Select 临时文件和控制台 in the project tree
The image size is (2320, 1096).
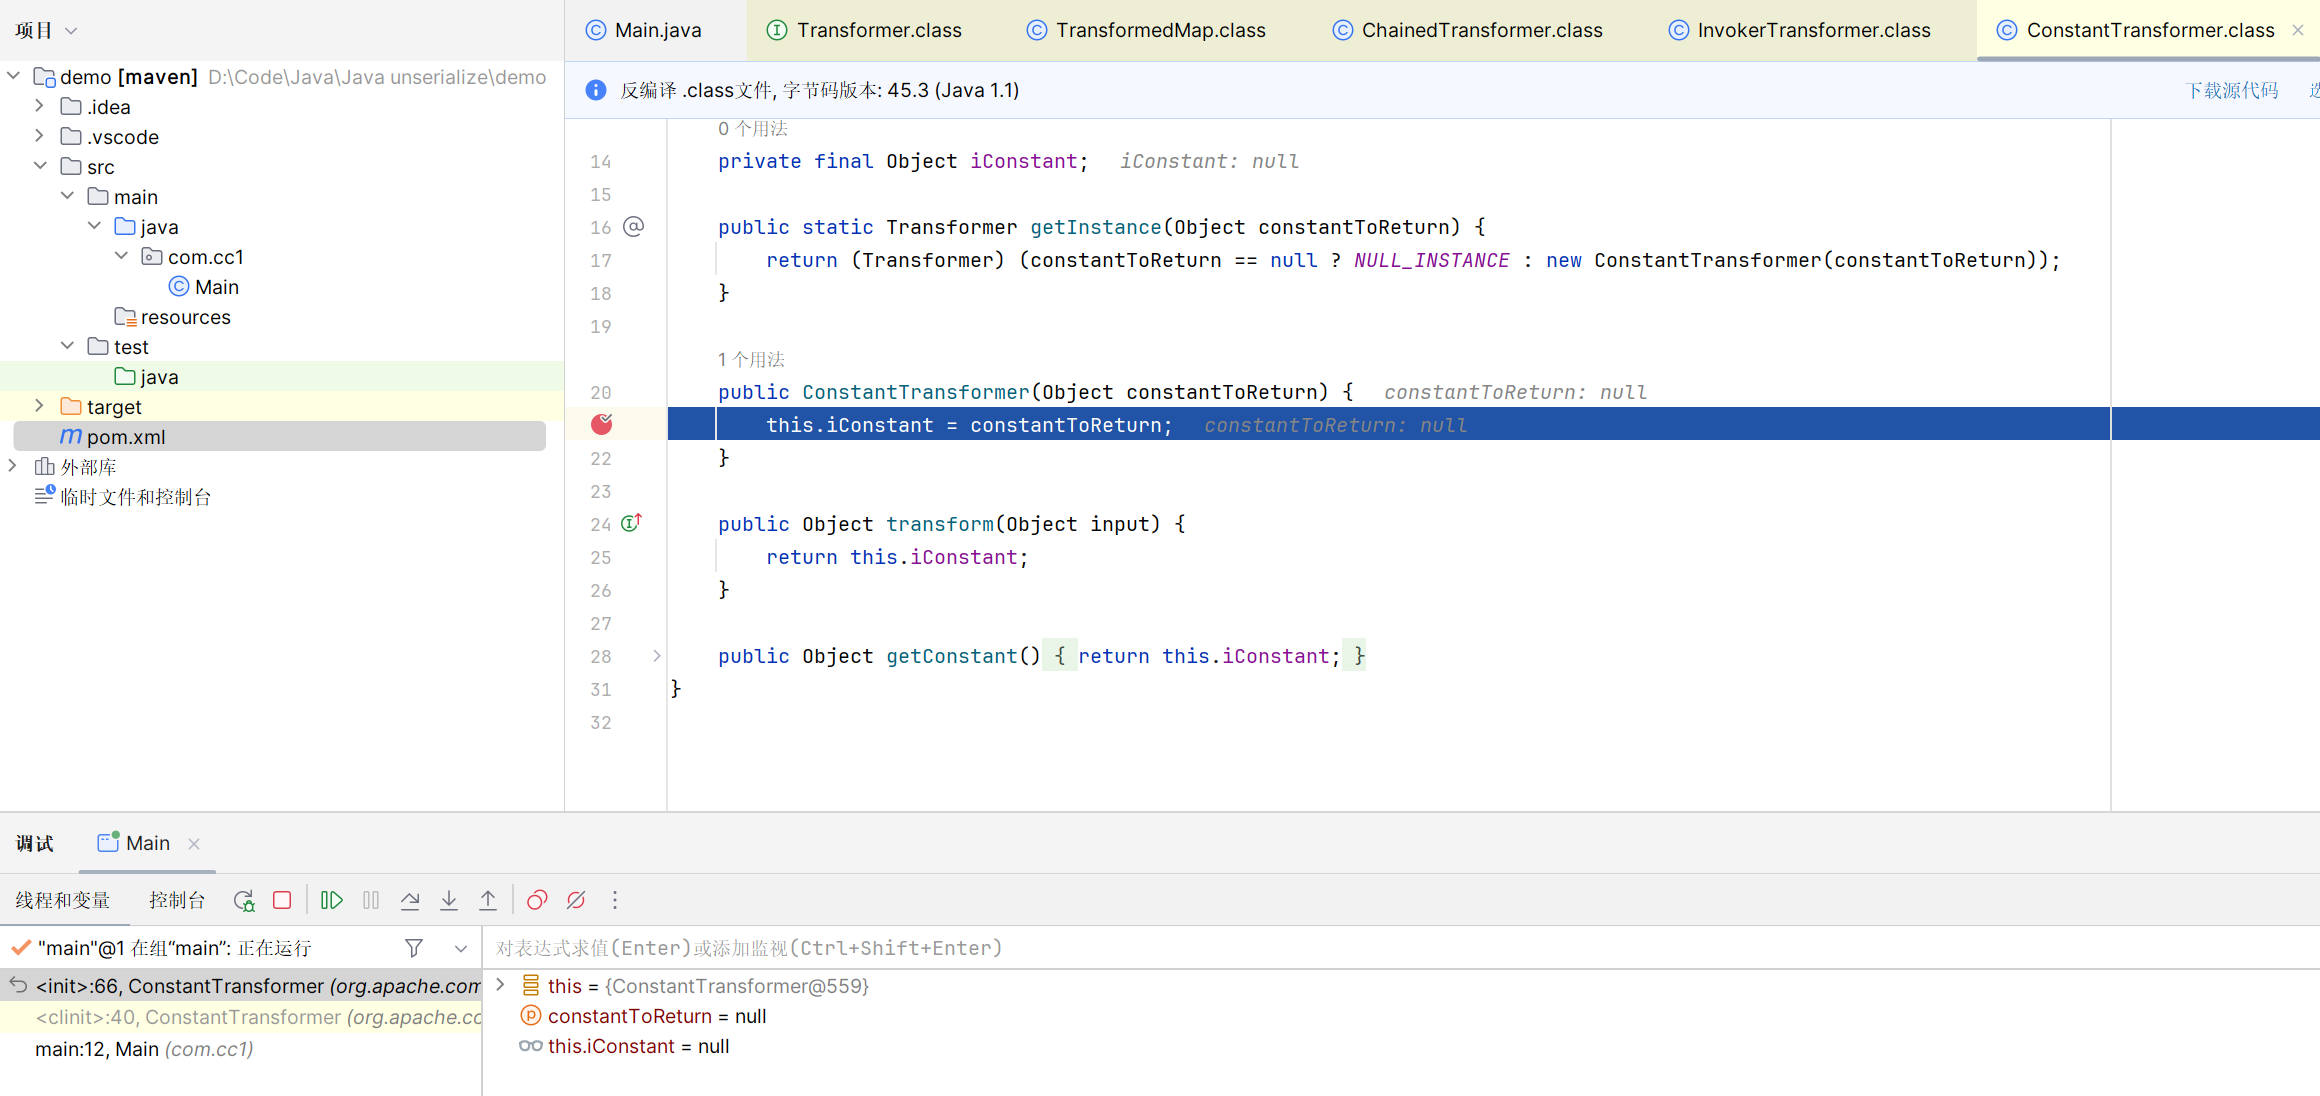point(123,497)
